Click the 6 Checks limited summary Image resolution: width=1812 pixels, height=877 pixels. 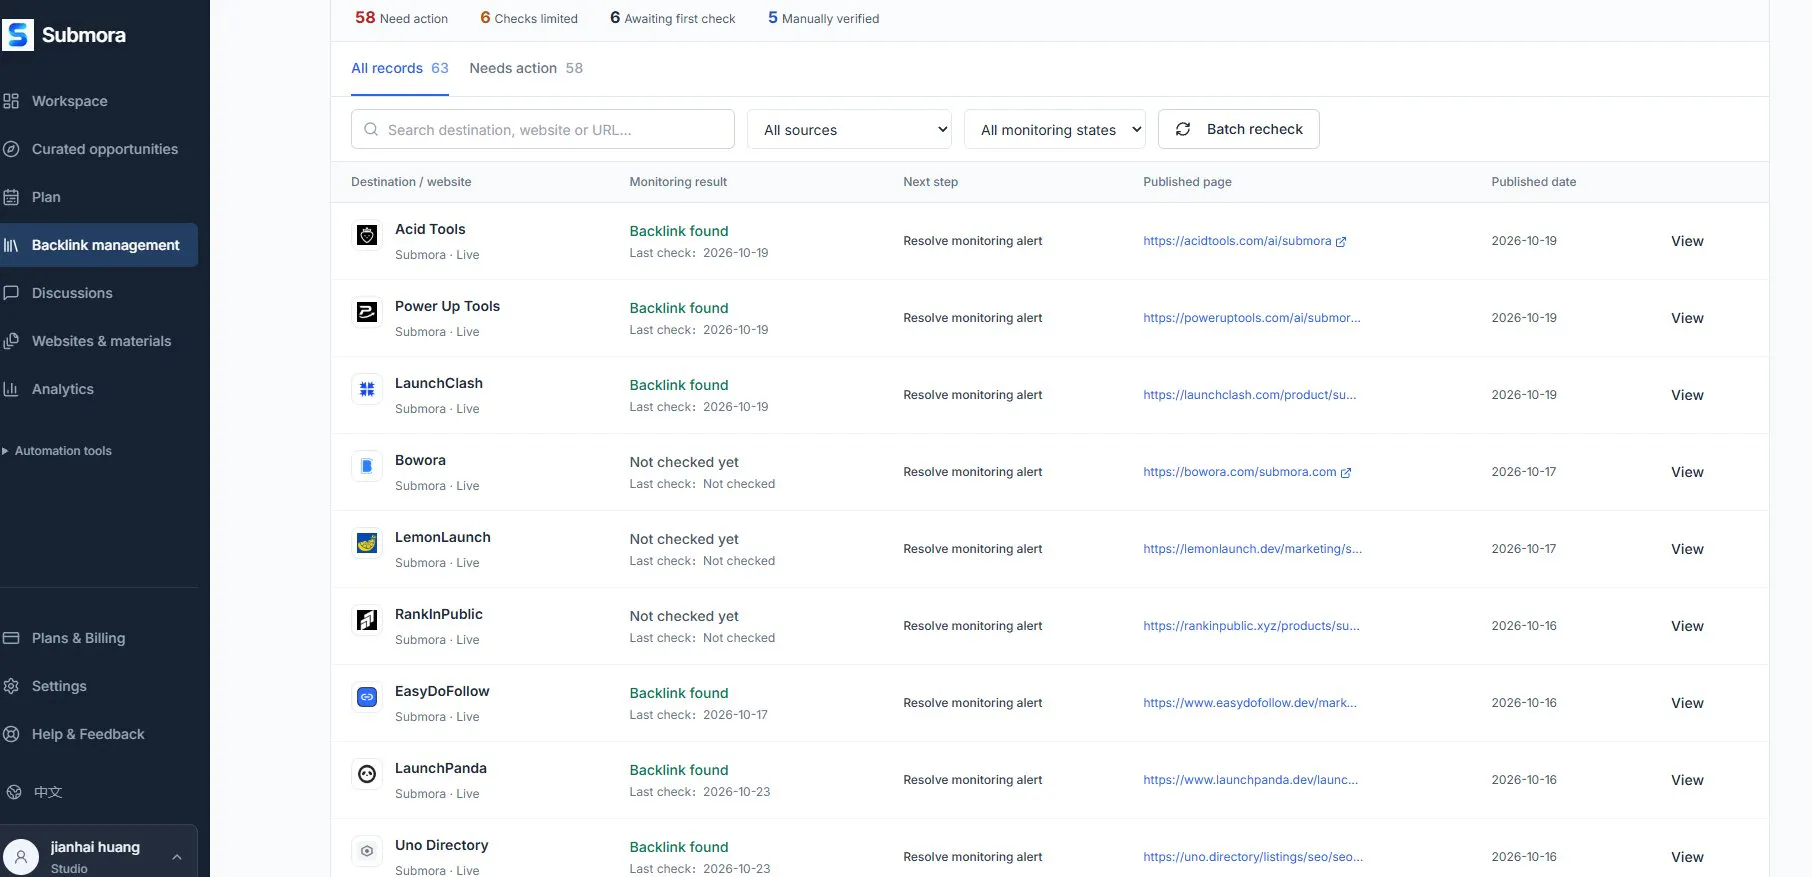[529, 18]
